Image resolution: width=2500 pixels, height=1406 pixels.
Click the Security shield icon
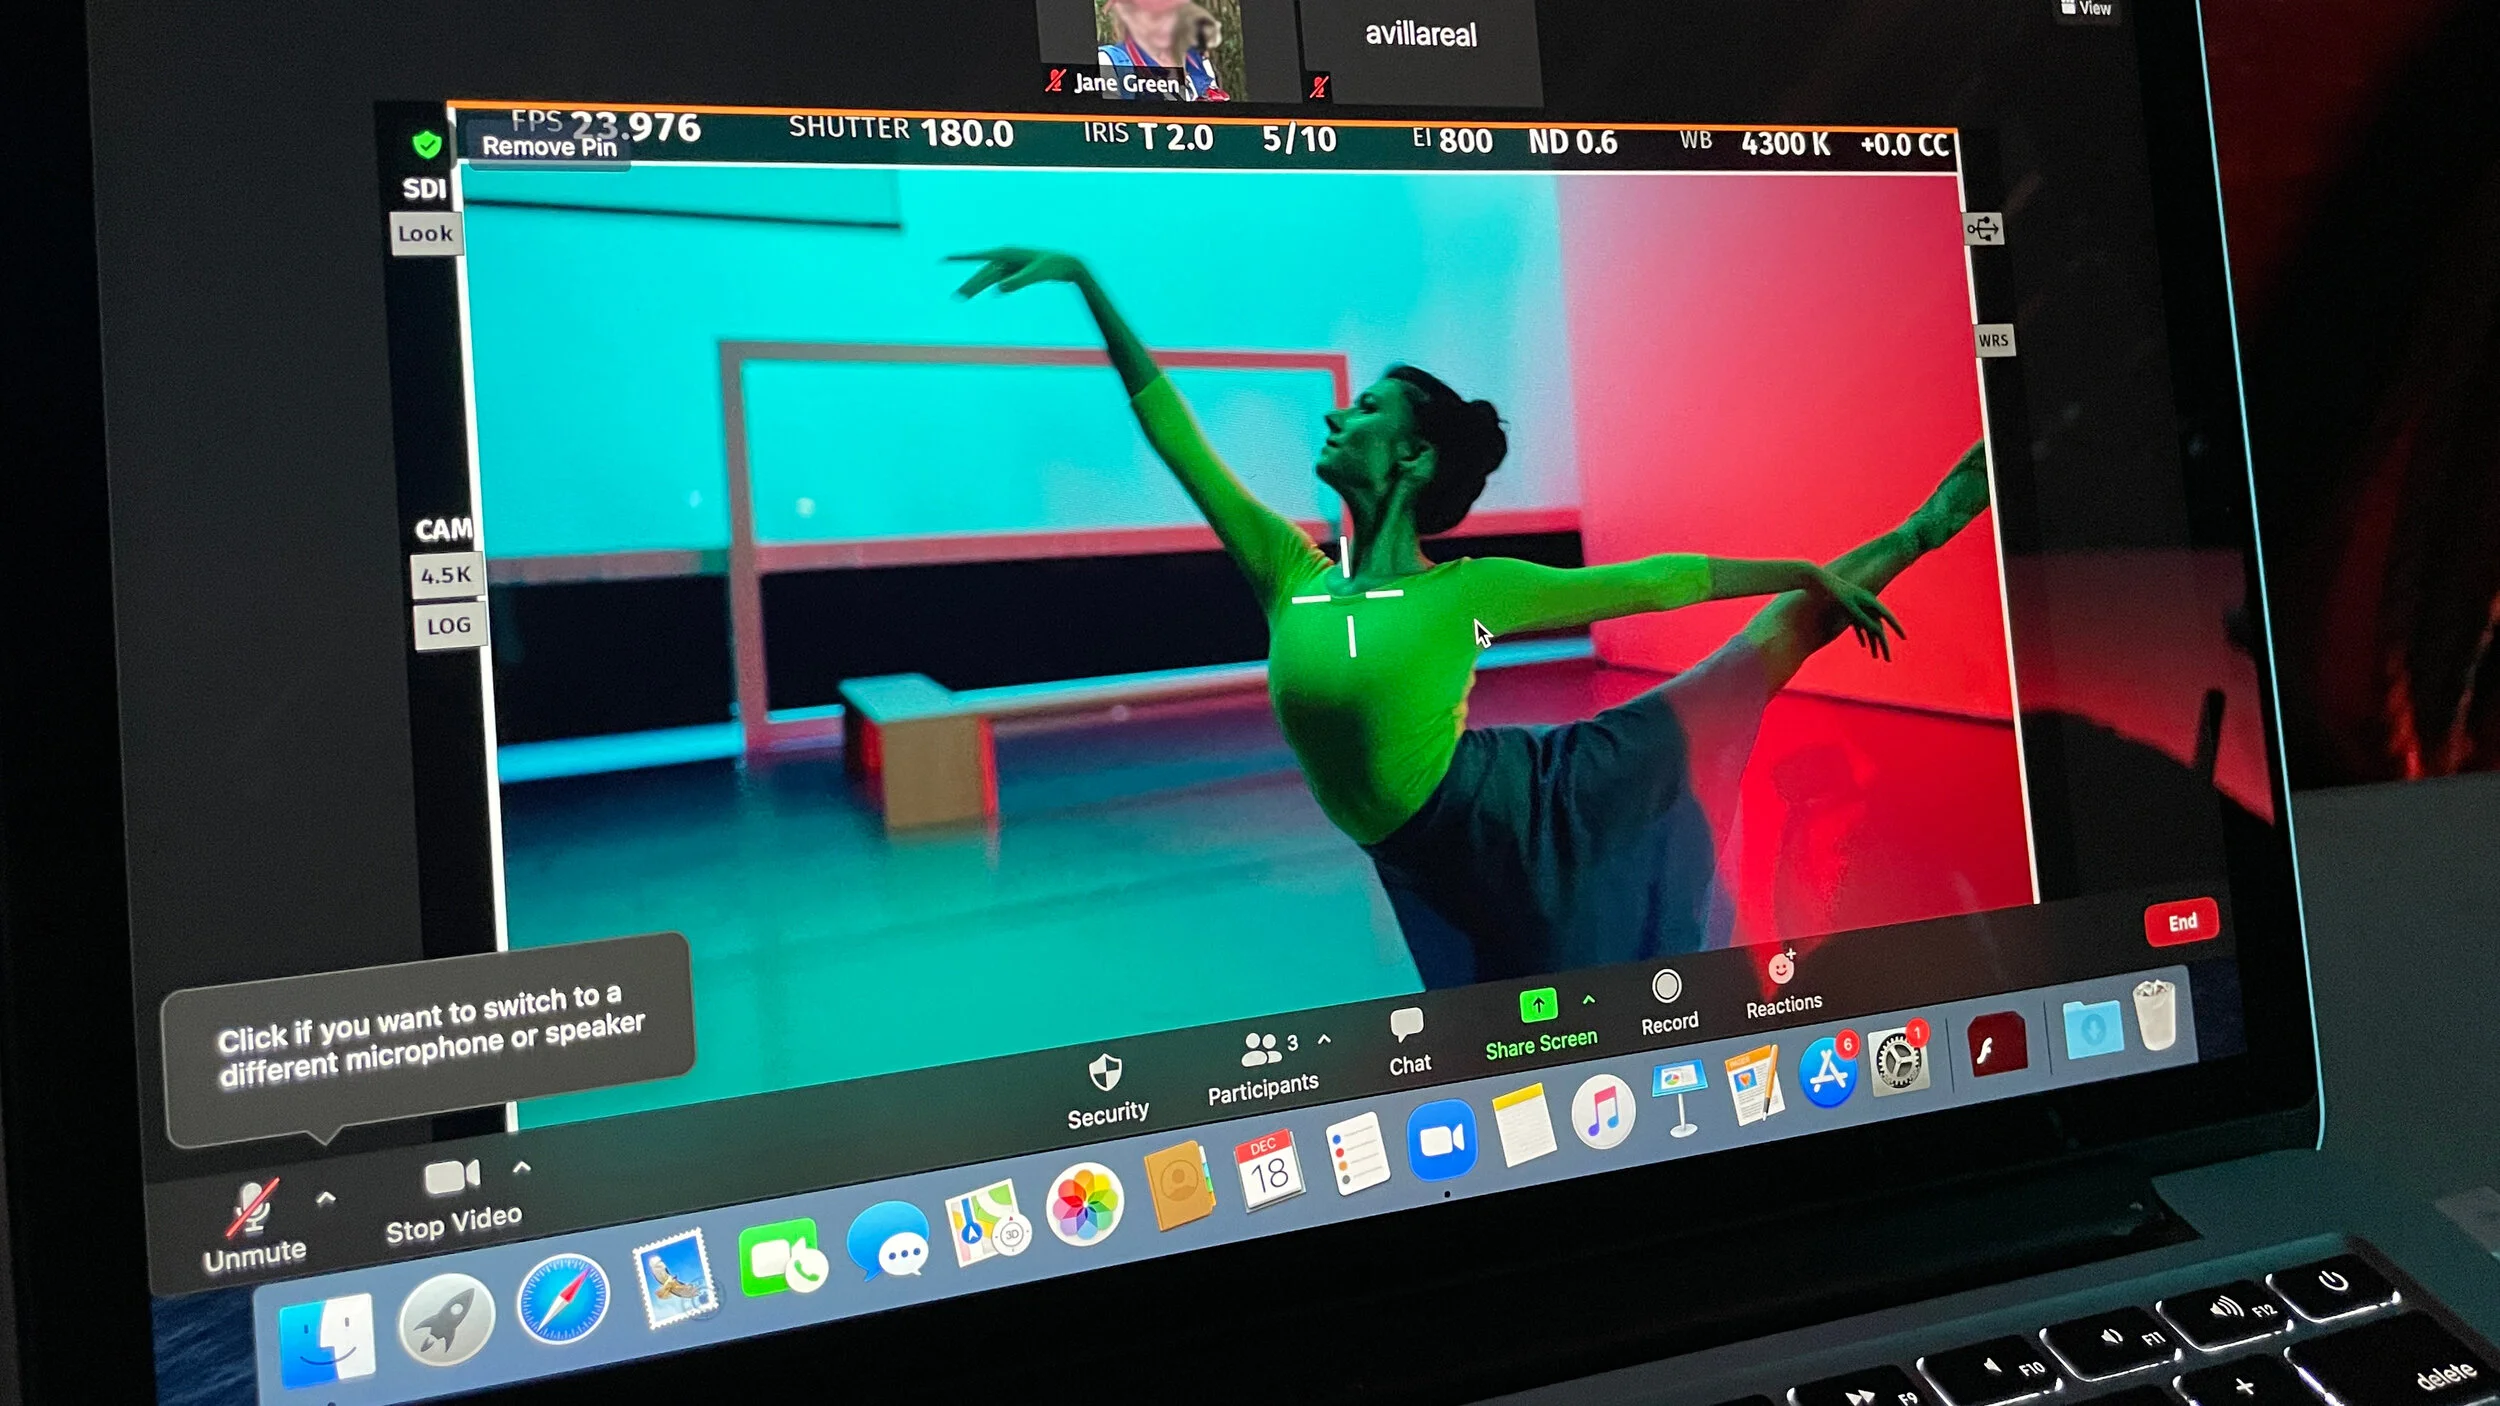click(x=1105, y=1073)
